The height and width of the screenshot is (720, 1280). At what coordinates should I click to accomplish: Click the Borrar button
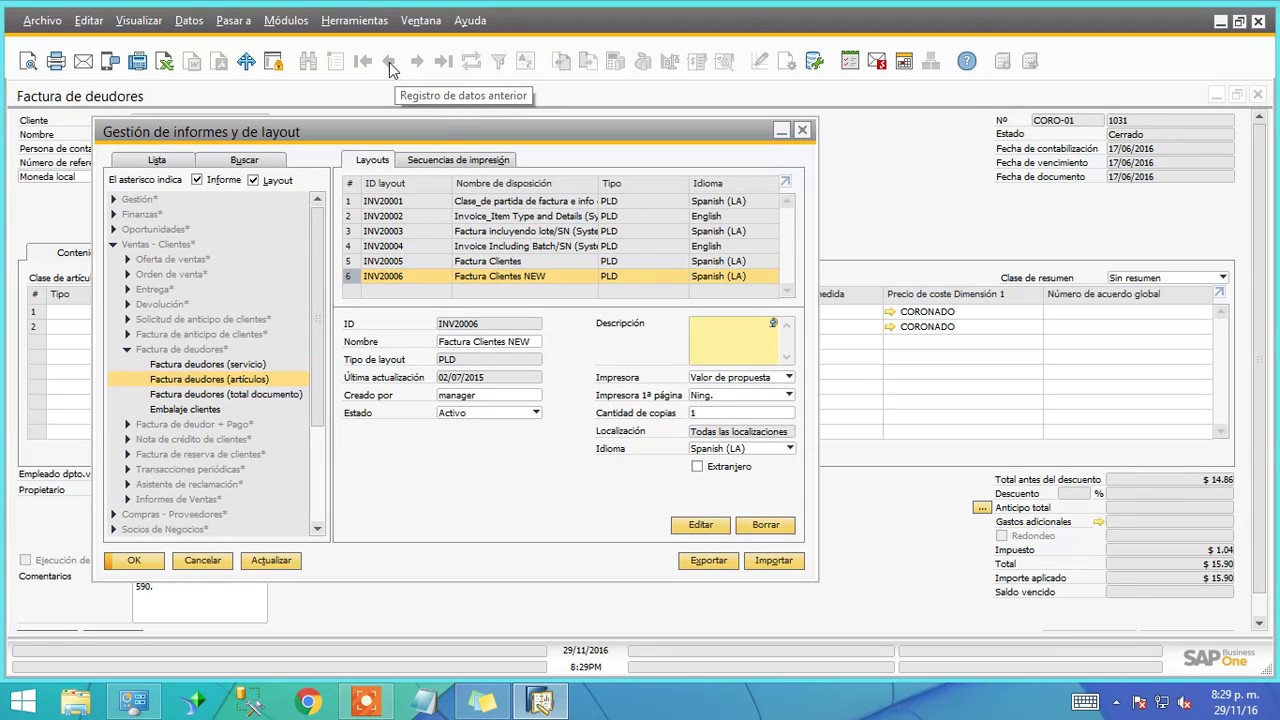(766, 525)
